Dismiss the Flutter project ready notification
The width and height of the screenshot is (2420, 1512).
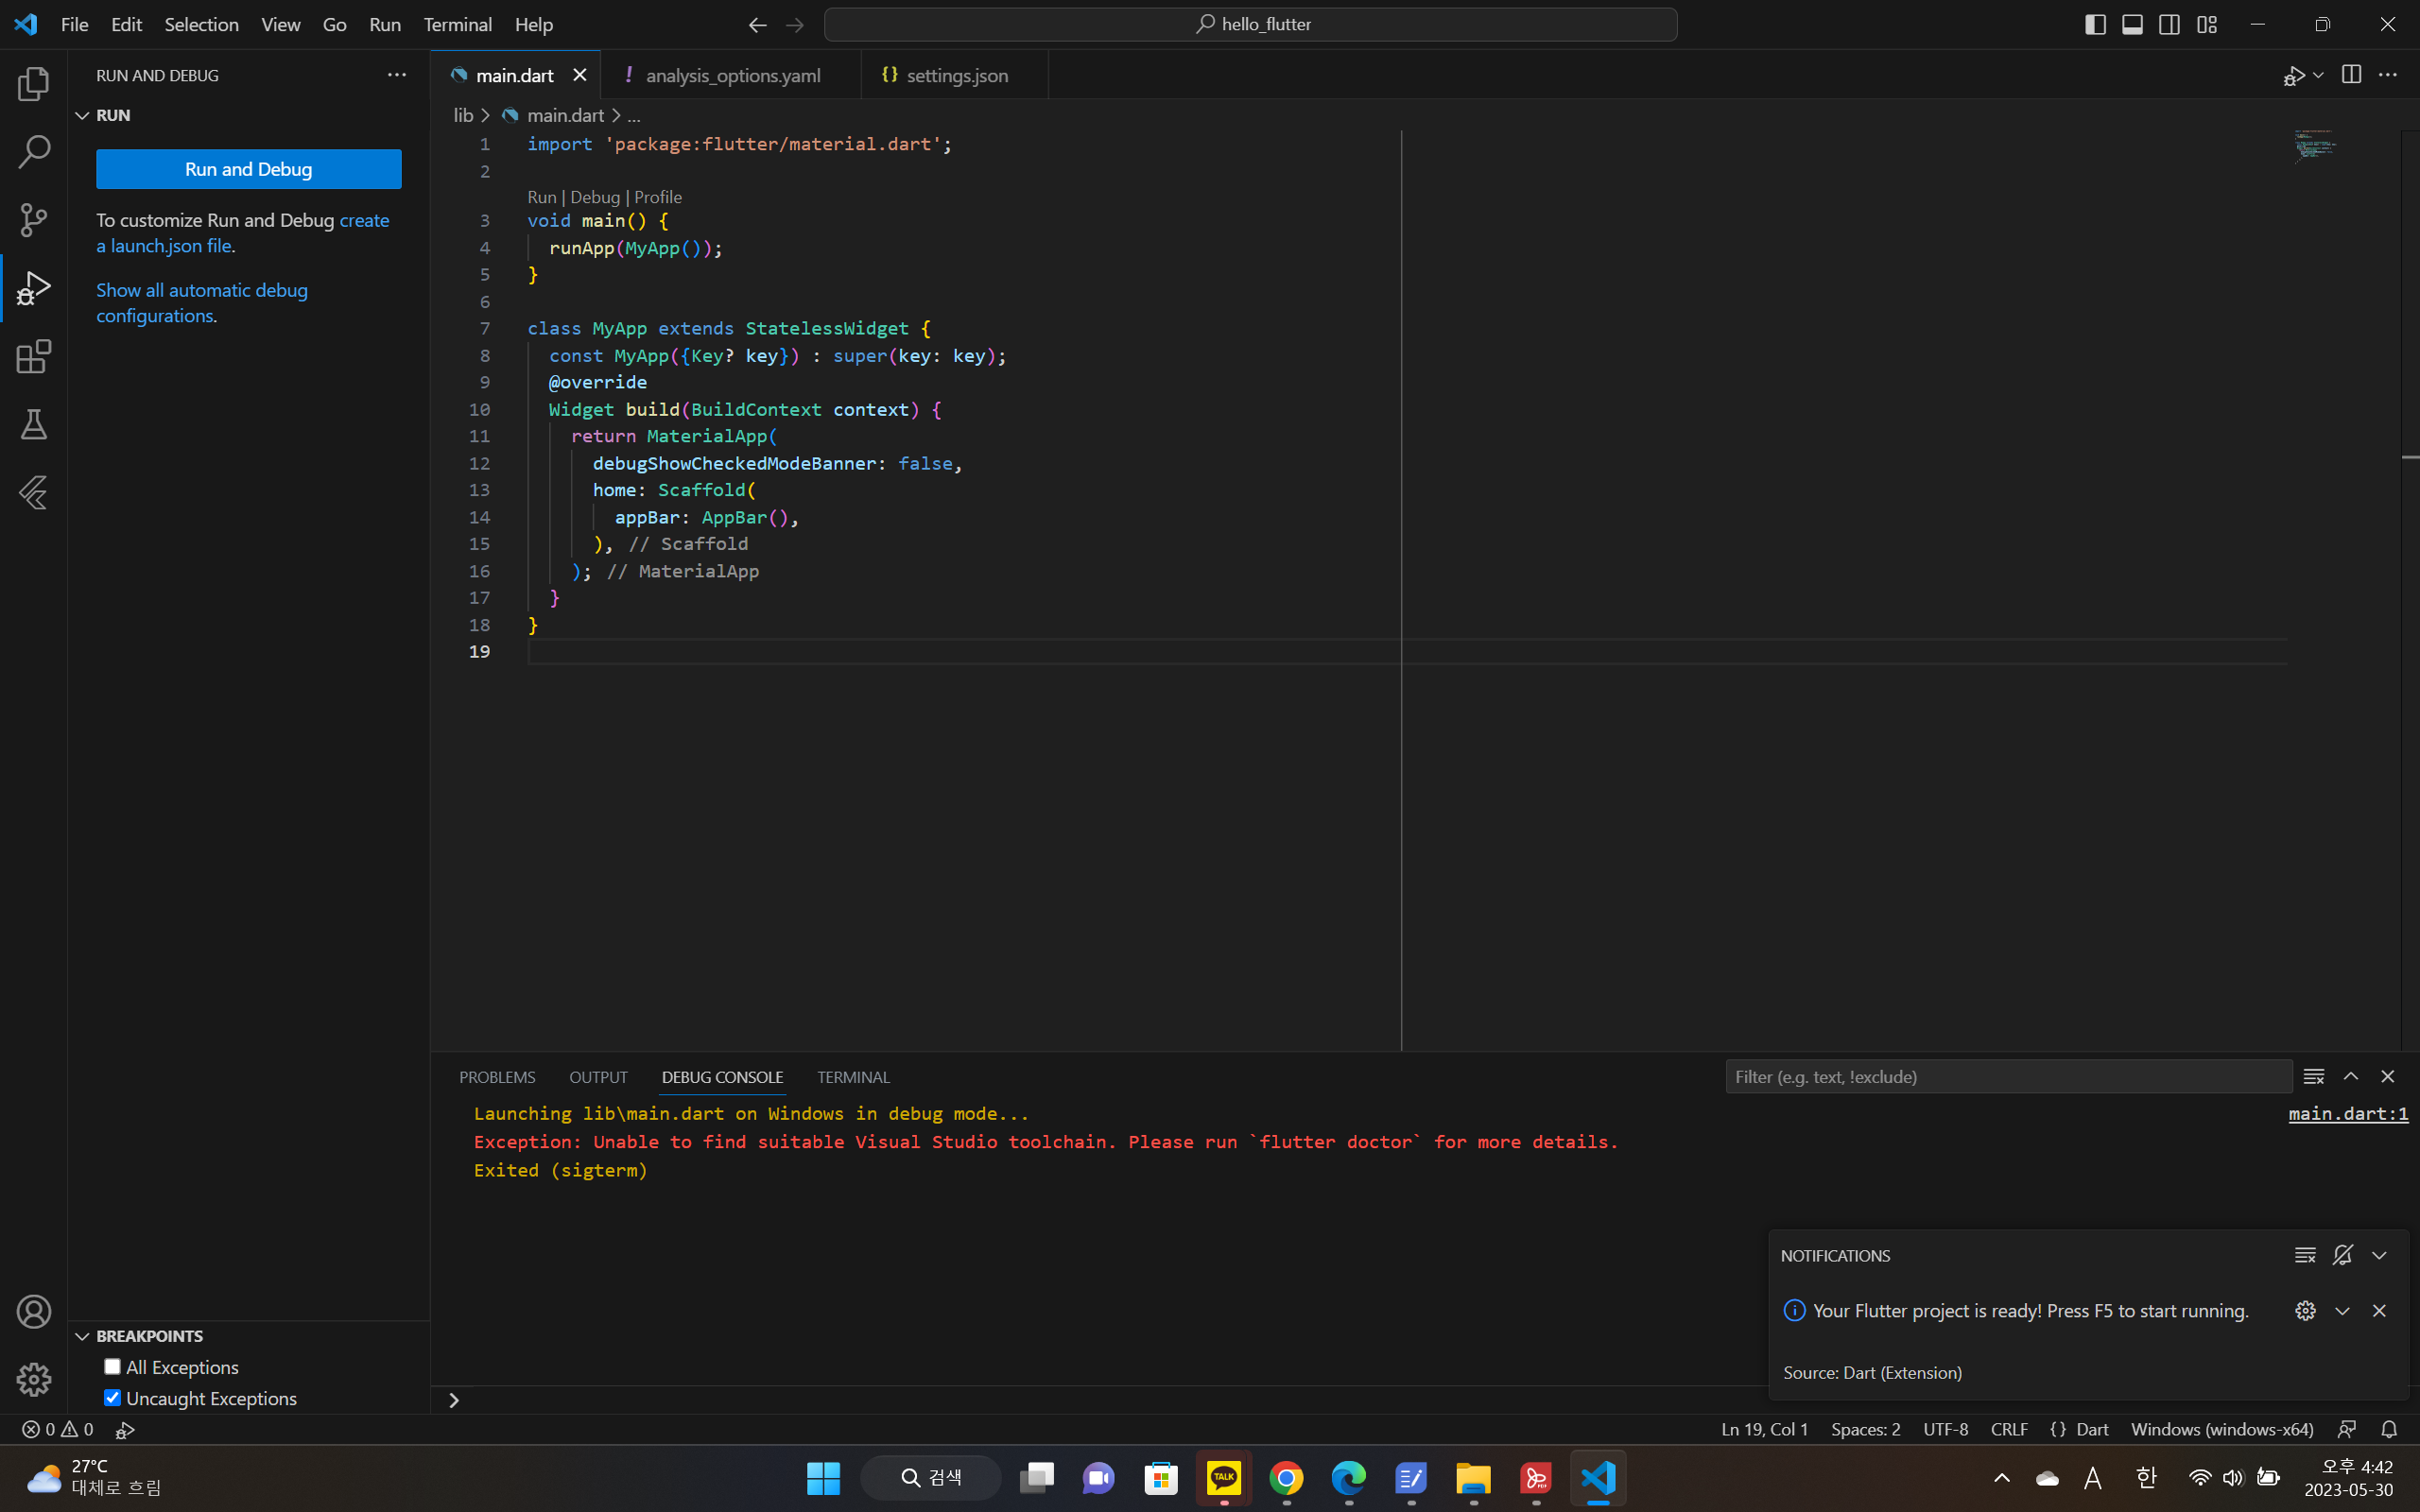2379,1311
